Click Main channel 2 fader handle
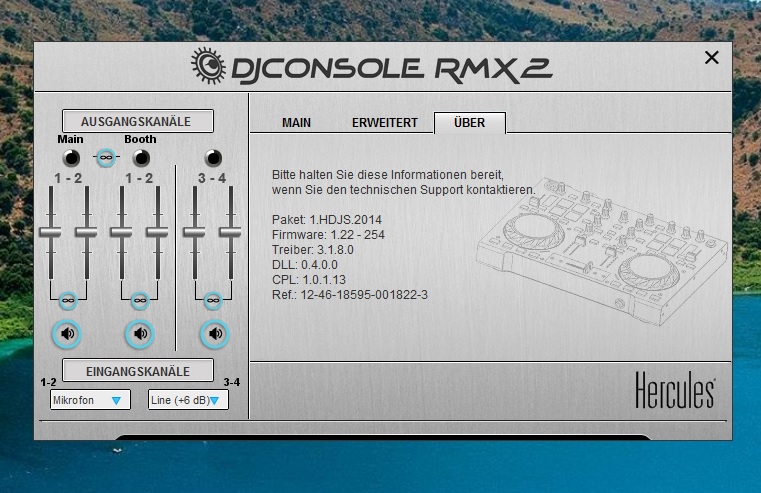 tap(86, 232)
